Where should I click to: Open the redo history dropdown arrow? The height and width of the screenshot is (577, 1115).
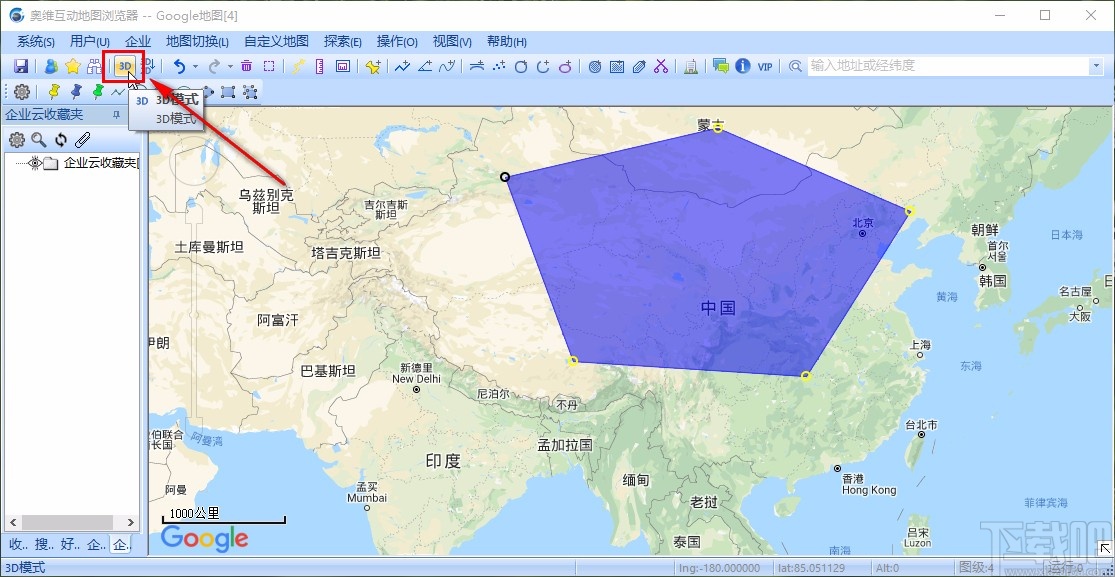(x=230, y=66)
